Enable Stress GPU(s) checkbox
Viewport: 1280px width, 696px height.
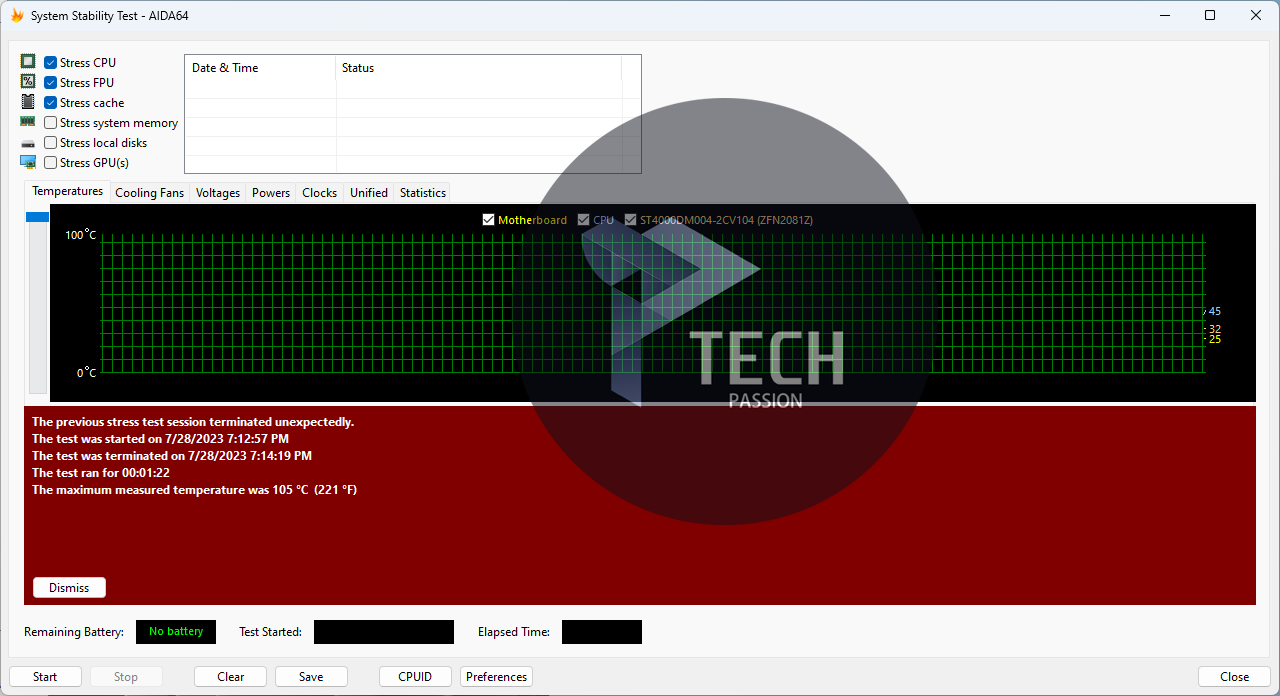[x=50, y=163]
